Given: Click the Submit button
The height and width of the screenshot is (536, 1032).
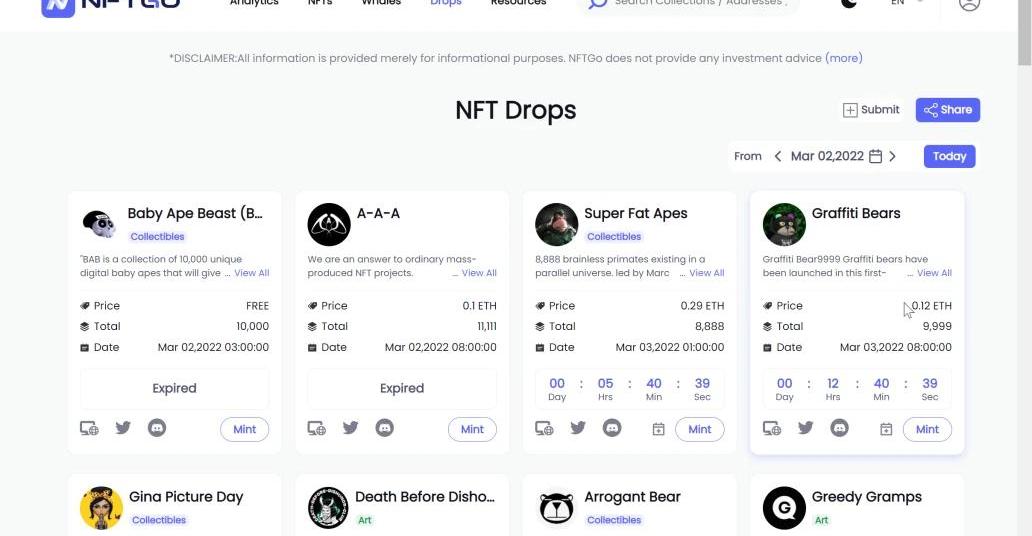Looking at the screenshot, I should (871, 110).
